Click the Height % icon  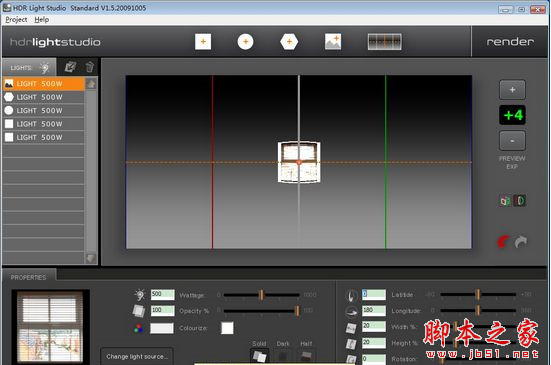pos(351,344)
